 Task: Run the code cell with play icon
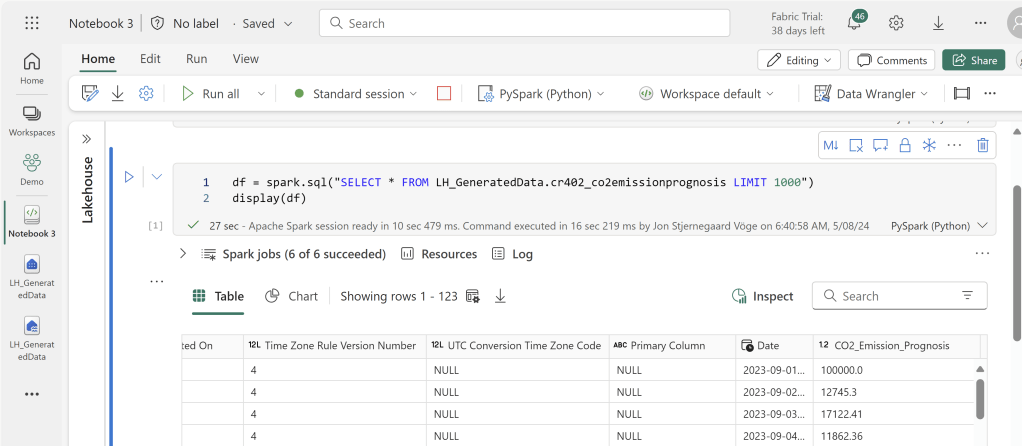[x=129, y=177]
